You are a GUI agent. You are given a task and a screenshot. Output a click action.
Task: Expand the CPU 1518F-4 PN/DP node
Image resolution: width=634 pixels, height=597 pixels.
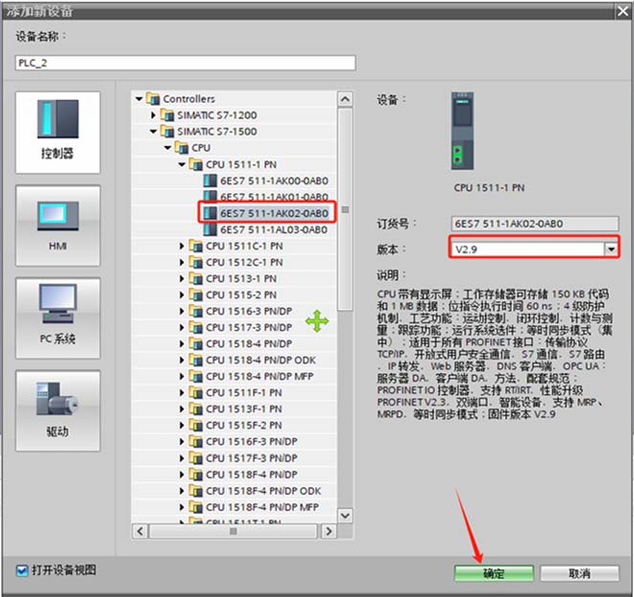click(x=182, y=474)
